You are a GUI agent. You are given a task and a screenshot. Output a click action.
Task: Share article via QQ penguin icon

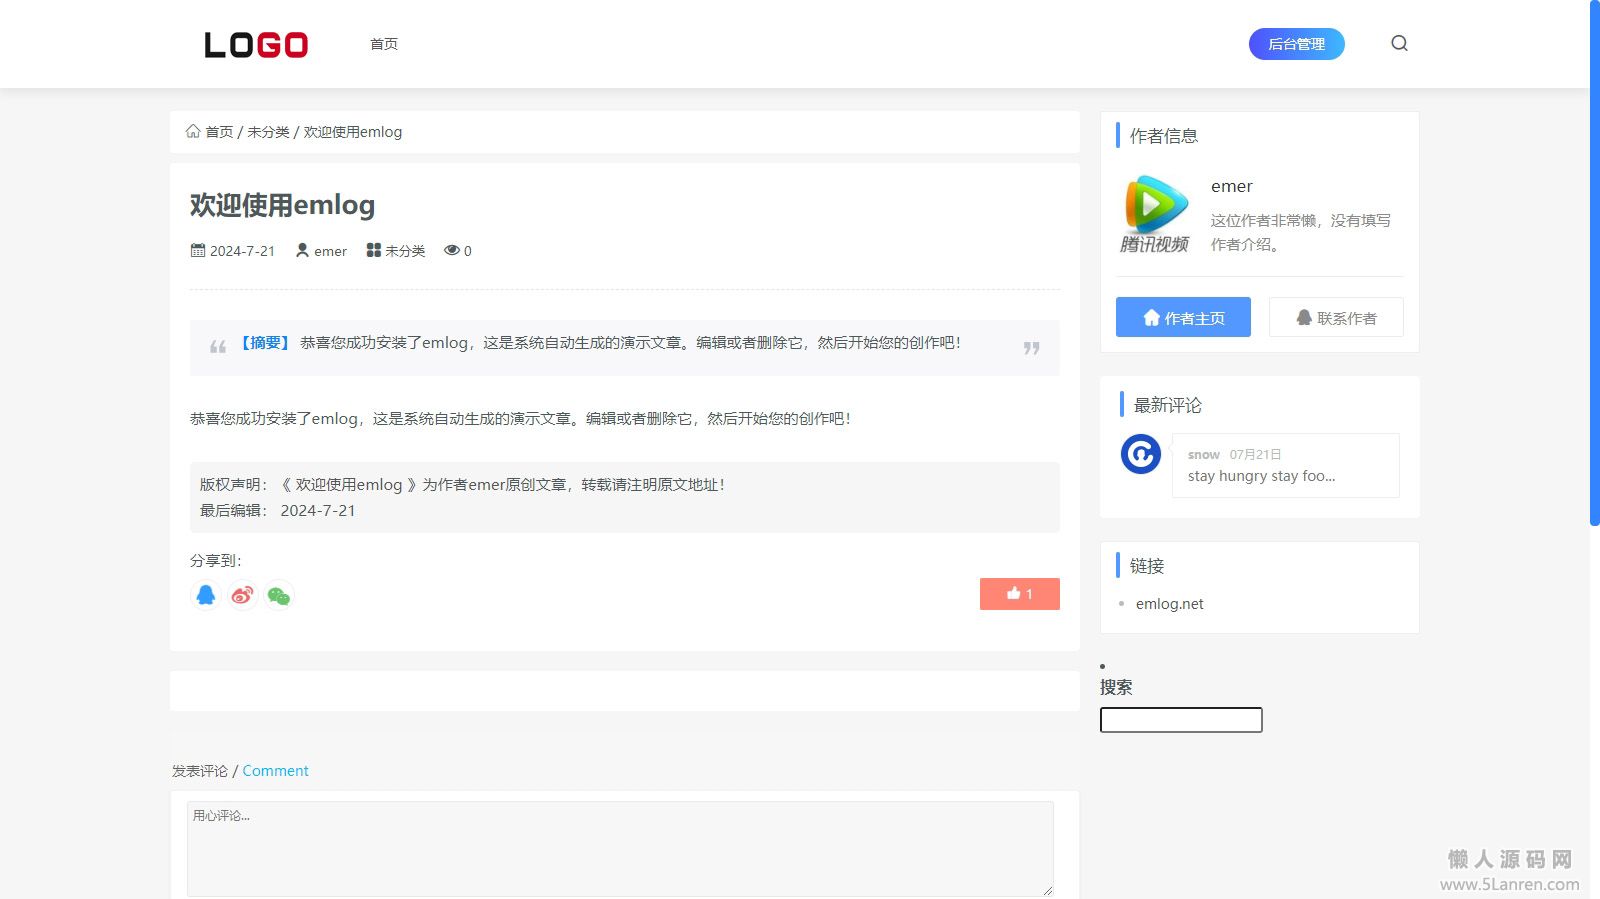click(206, 595)
